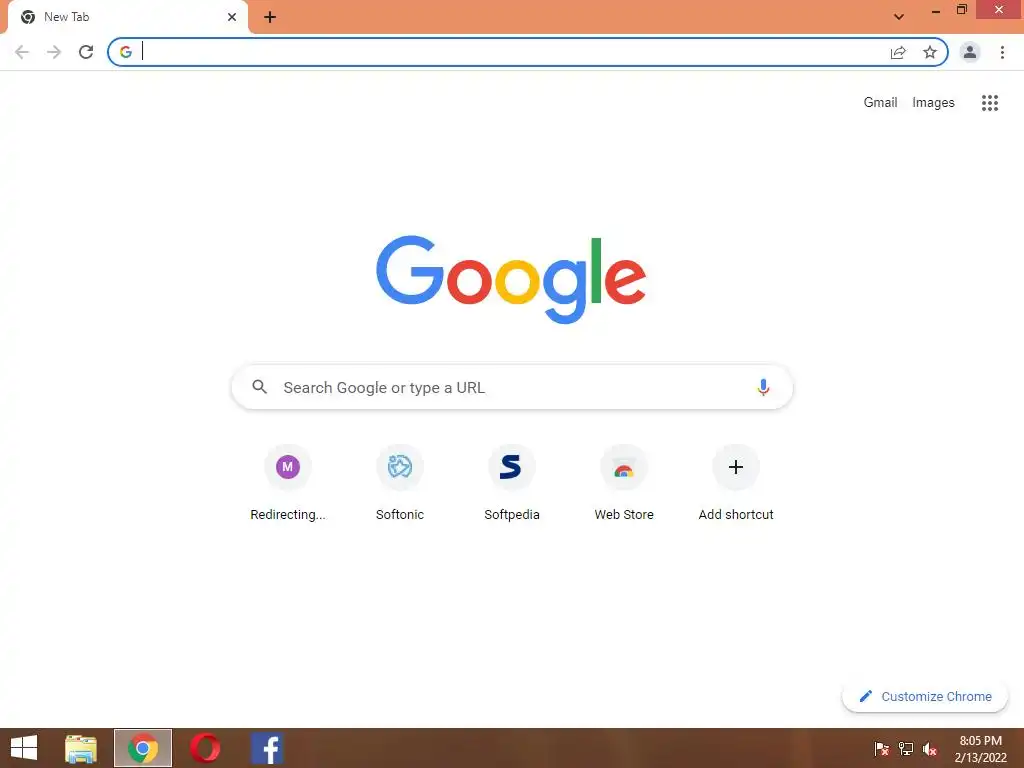
Task: Open the Windows Start menu
Action: [x=24, y=748]
